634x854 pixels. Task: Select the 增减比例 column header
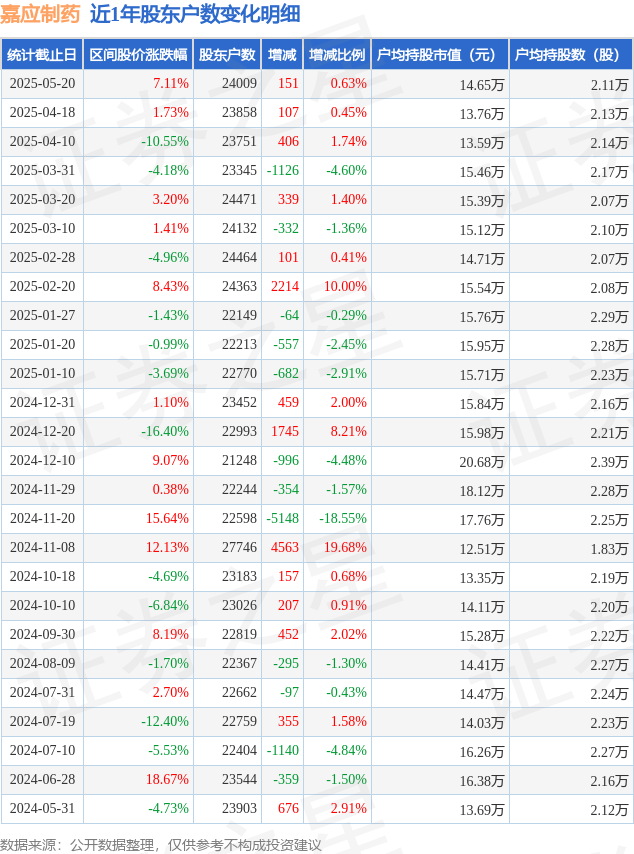click(337, 54)
